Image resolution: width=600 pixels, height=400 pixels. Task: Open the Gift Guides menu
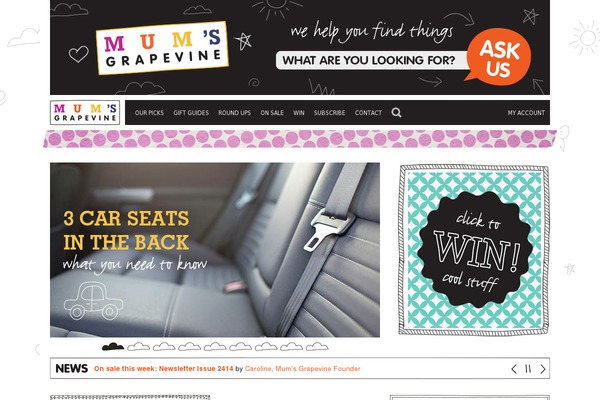point(191,113)
